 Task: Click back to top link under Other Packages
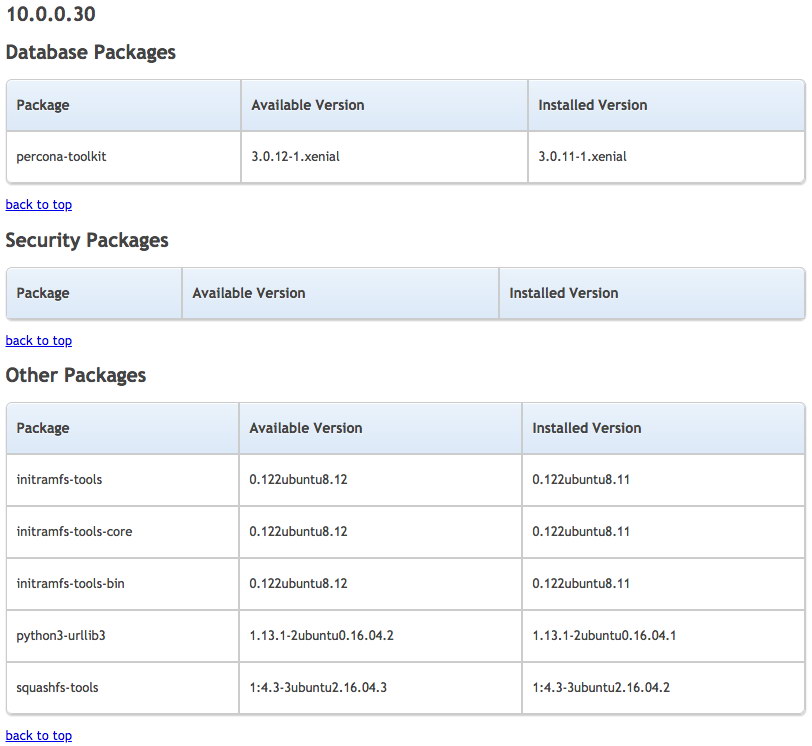[39, 736]
